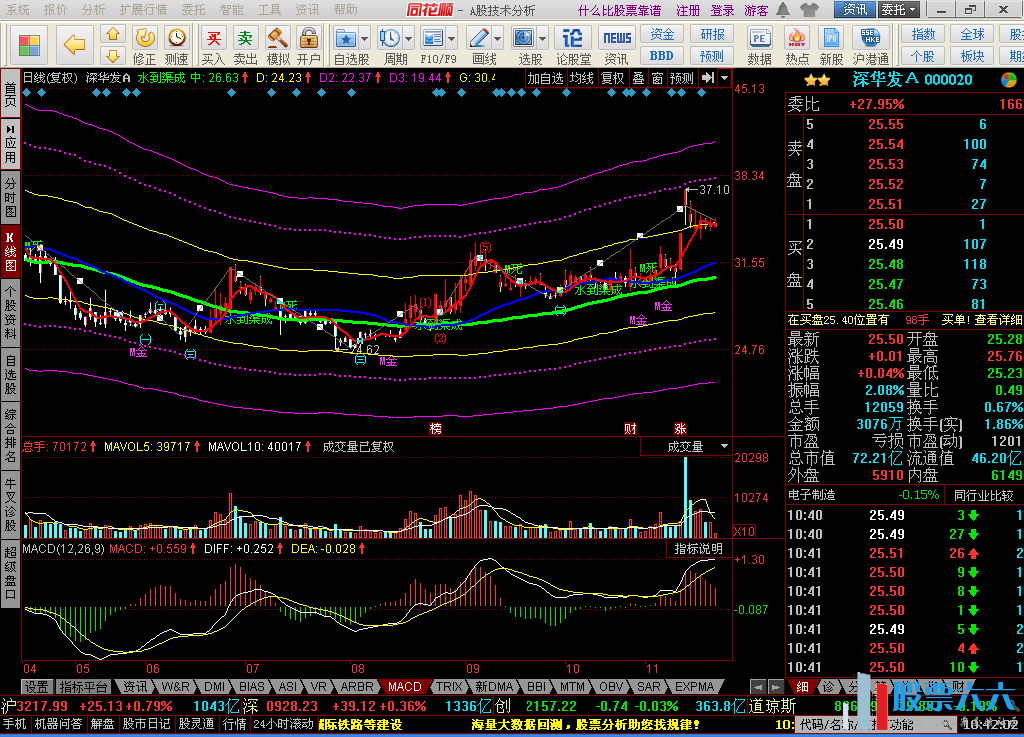Toggle the 预测 forecast option on chart bar
Image resolution: width=1024 pixels, height=737 pixels.
[x=682, y=78]
